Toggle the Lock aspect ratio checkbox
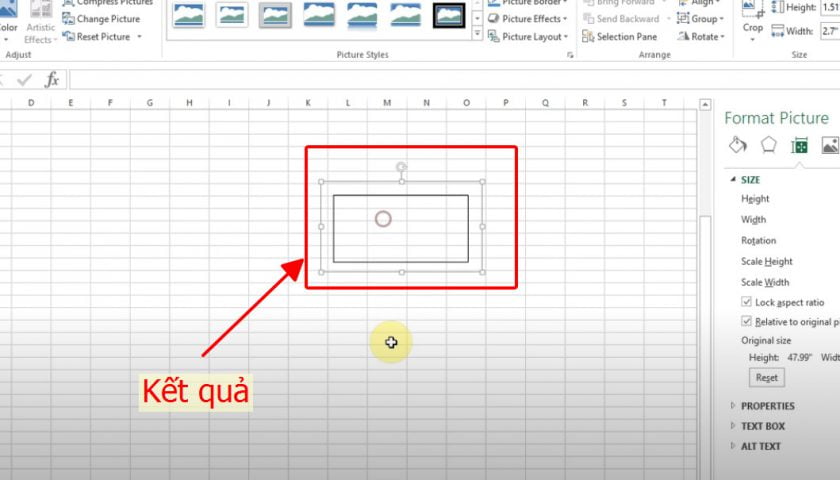840x480 pixels. point(746,302)
